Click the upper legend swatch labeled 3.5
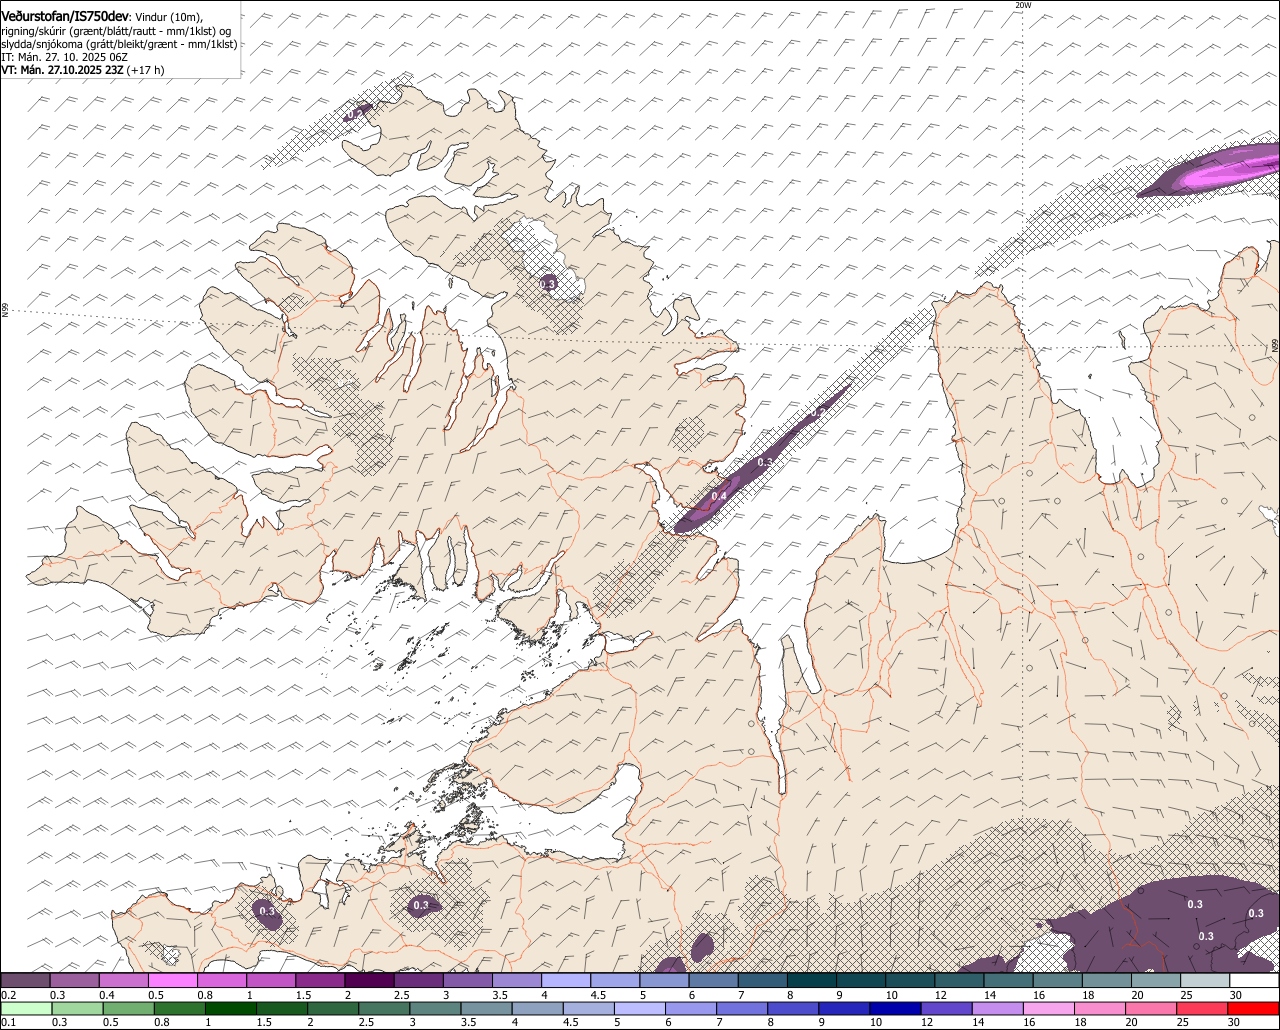Viewport: 1280px width, 1030px height. pyautogui.click(x=517, y=980)
